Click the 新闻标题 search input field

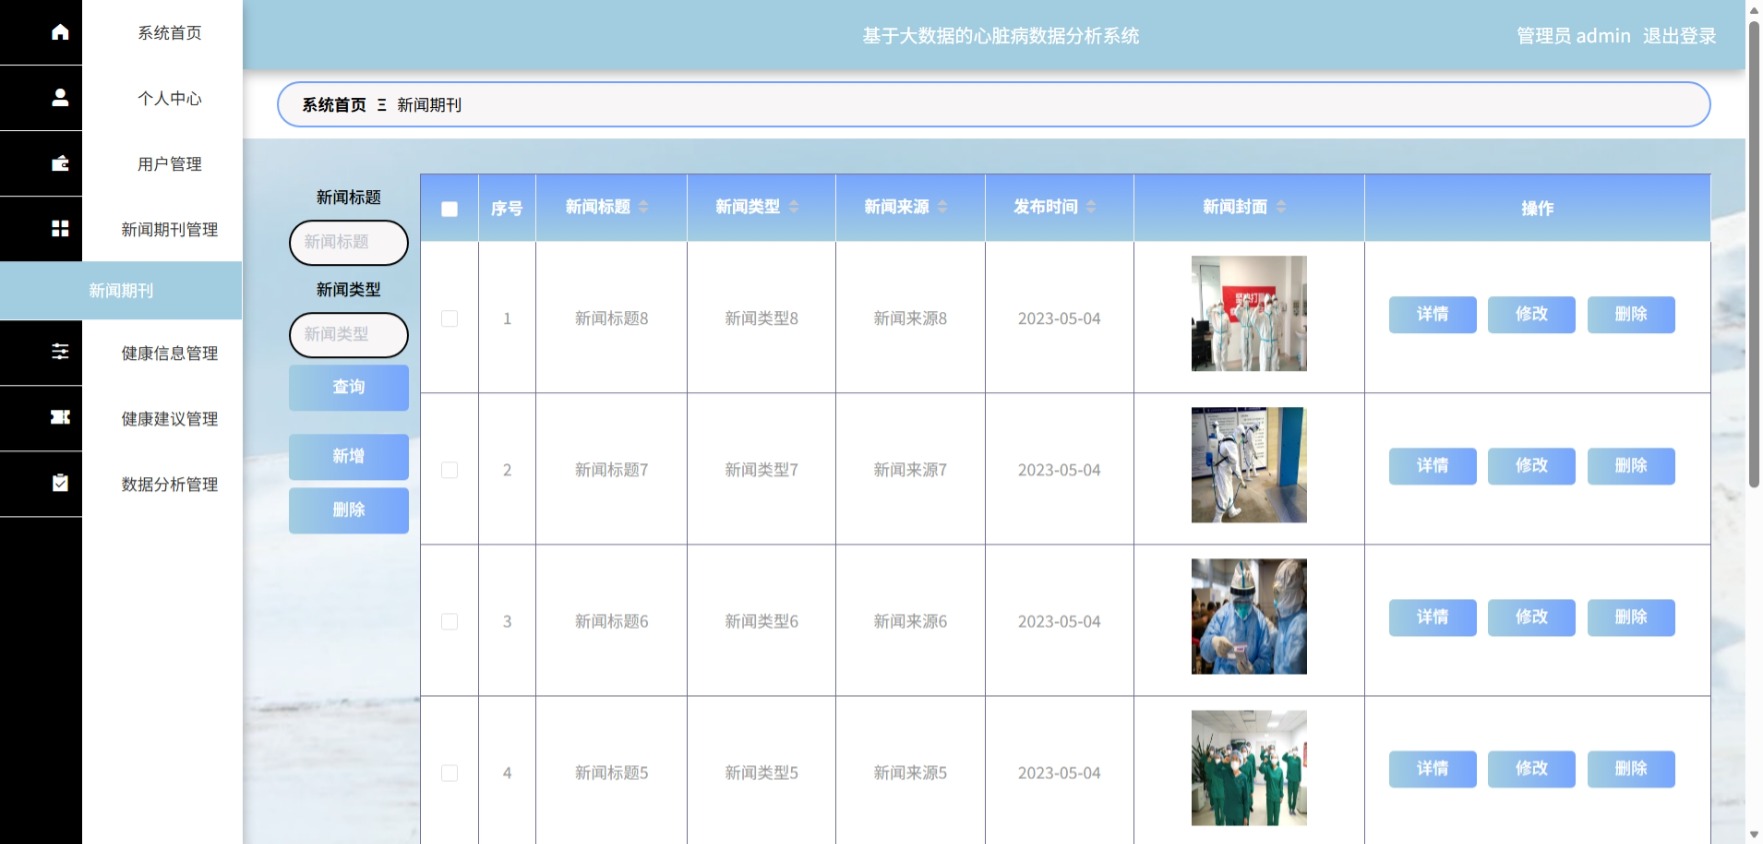349,242
